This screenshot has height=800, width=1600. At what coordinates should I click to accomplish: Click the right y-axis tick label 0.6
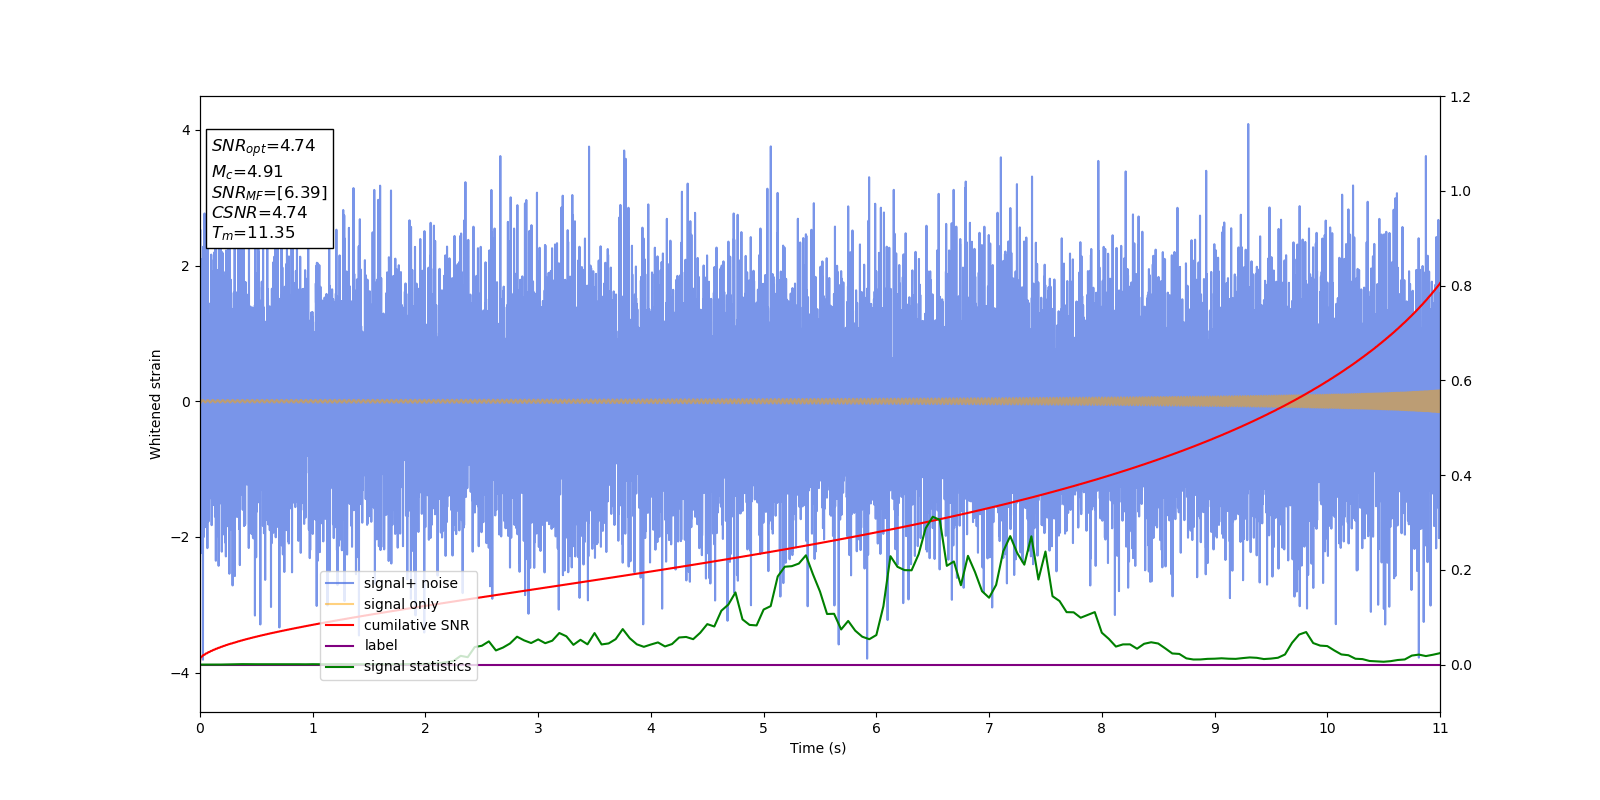pos(1460,381)
